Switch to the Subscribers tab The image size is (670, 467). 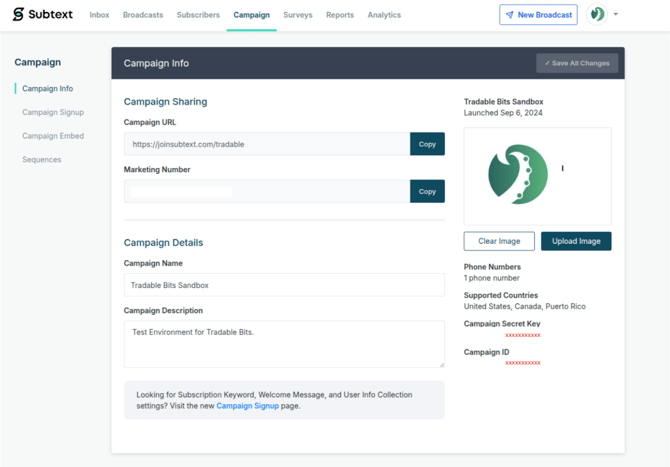(198, 15)
